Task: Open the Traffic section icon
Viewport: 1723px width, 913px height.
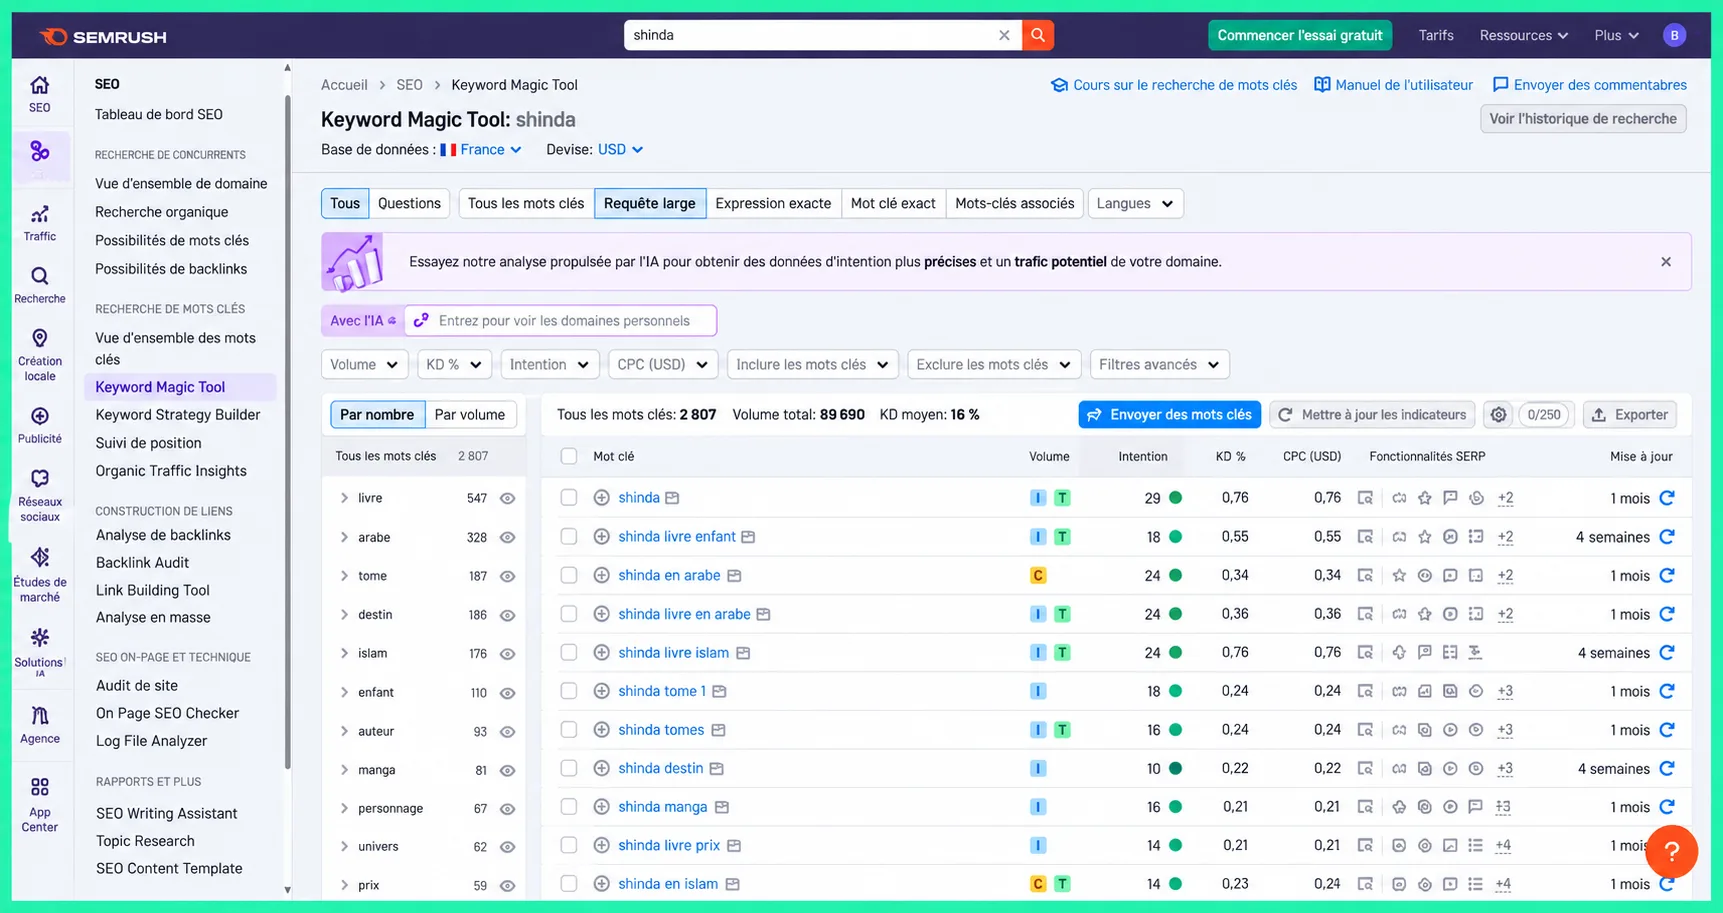Action: point(40,223)
